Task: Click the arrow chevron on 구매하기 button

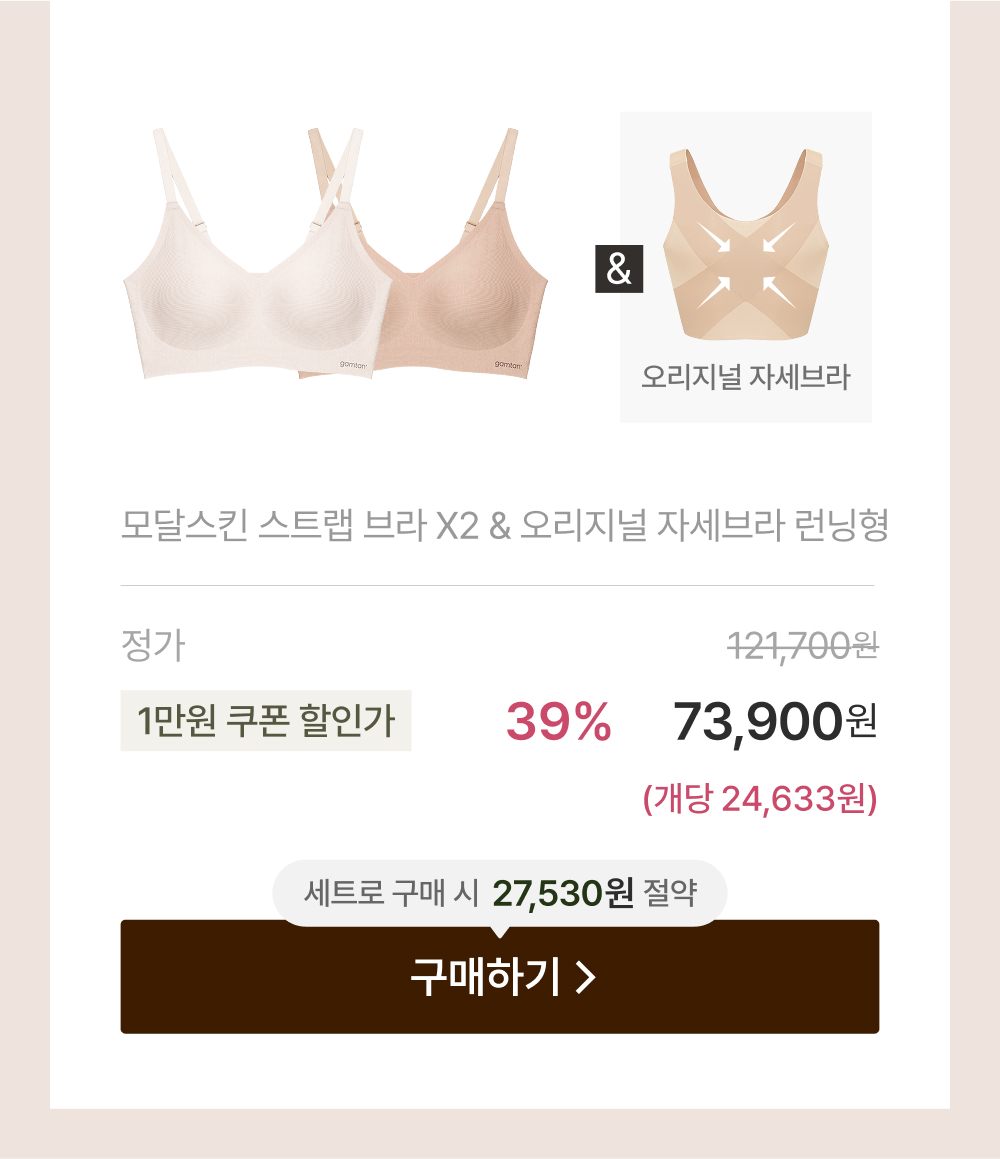Action: click(586, 977)
